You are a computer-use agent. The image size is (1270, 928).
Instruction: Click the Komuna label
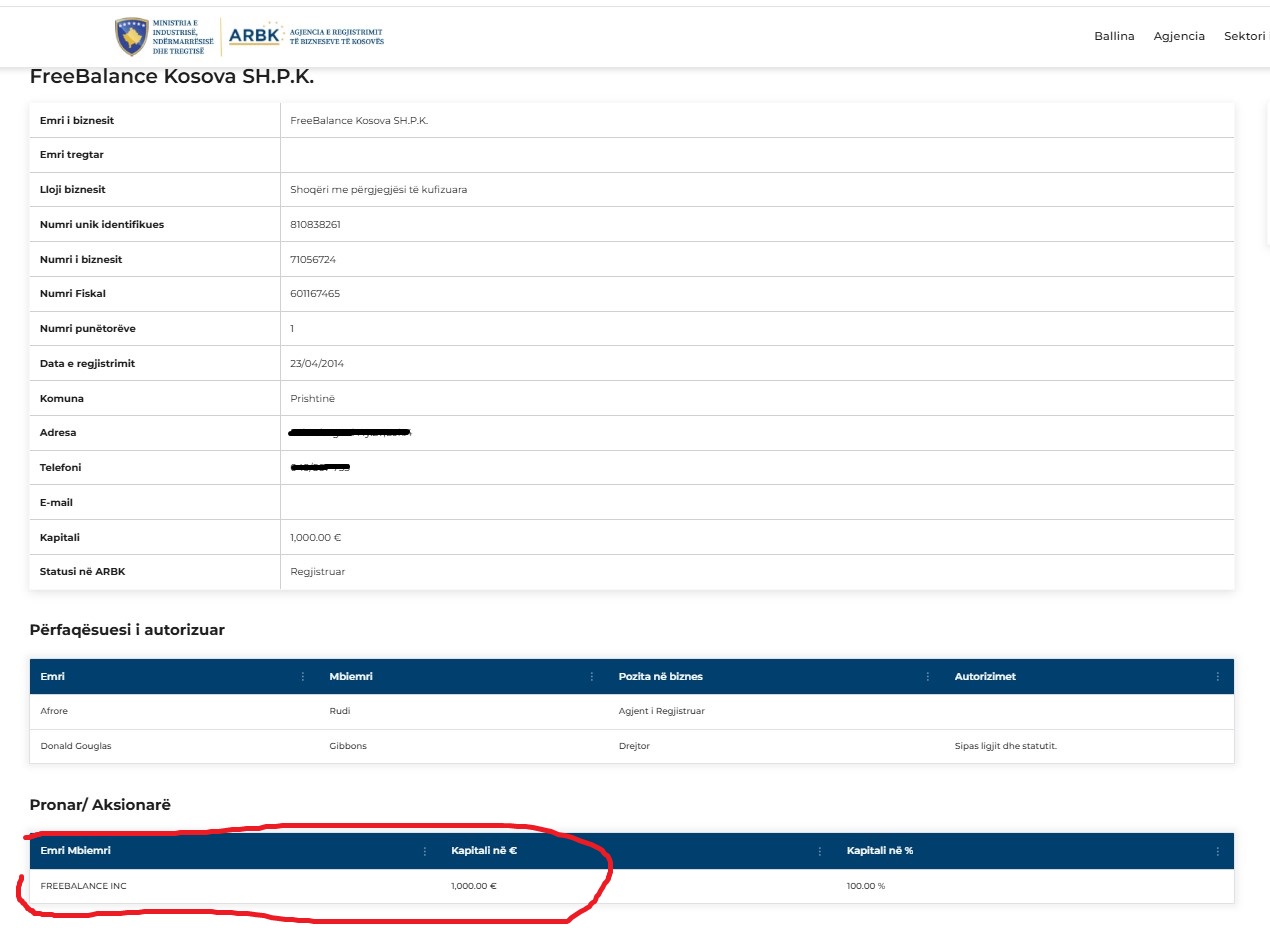coord(62,399)
